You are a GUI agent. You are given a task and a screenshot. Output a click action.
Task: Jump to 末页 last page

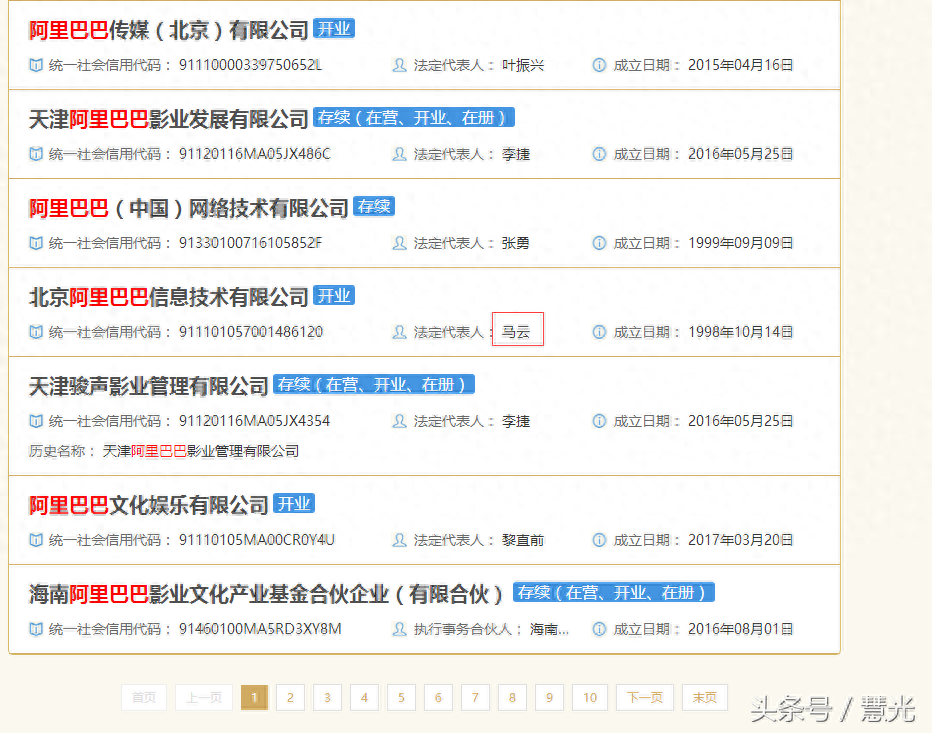click(705, 697)
